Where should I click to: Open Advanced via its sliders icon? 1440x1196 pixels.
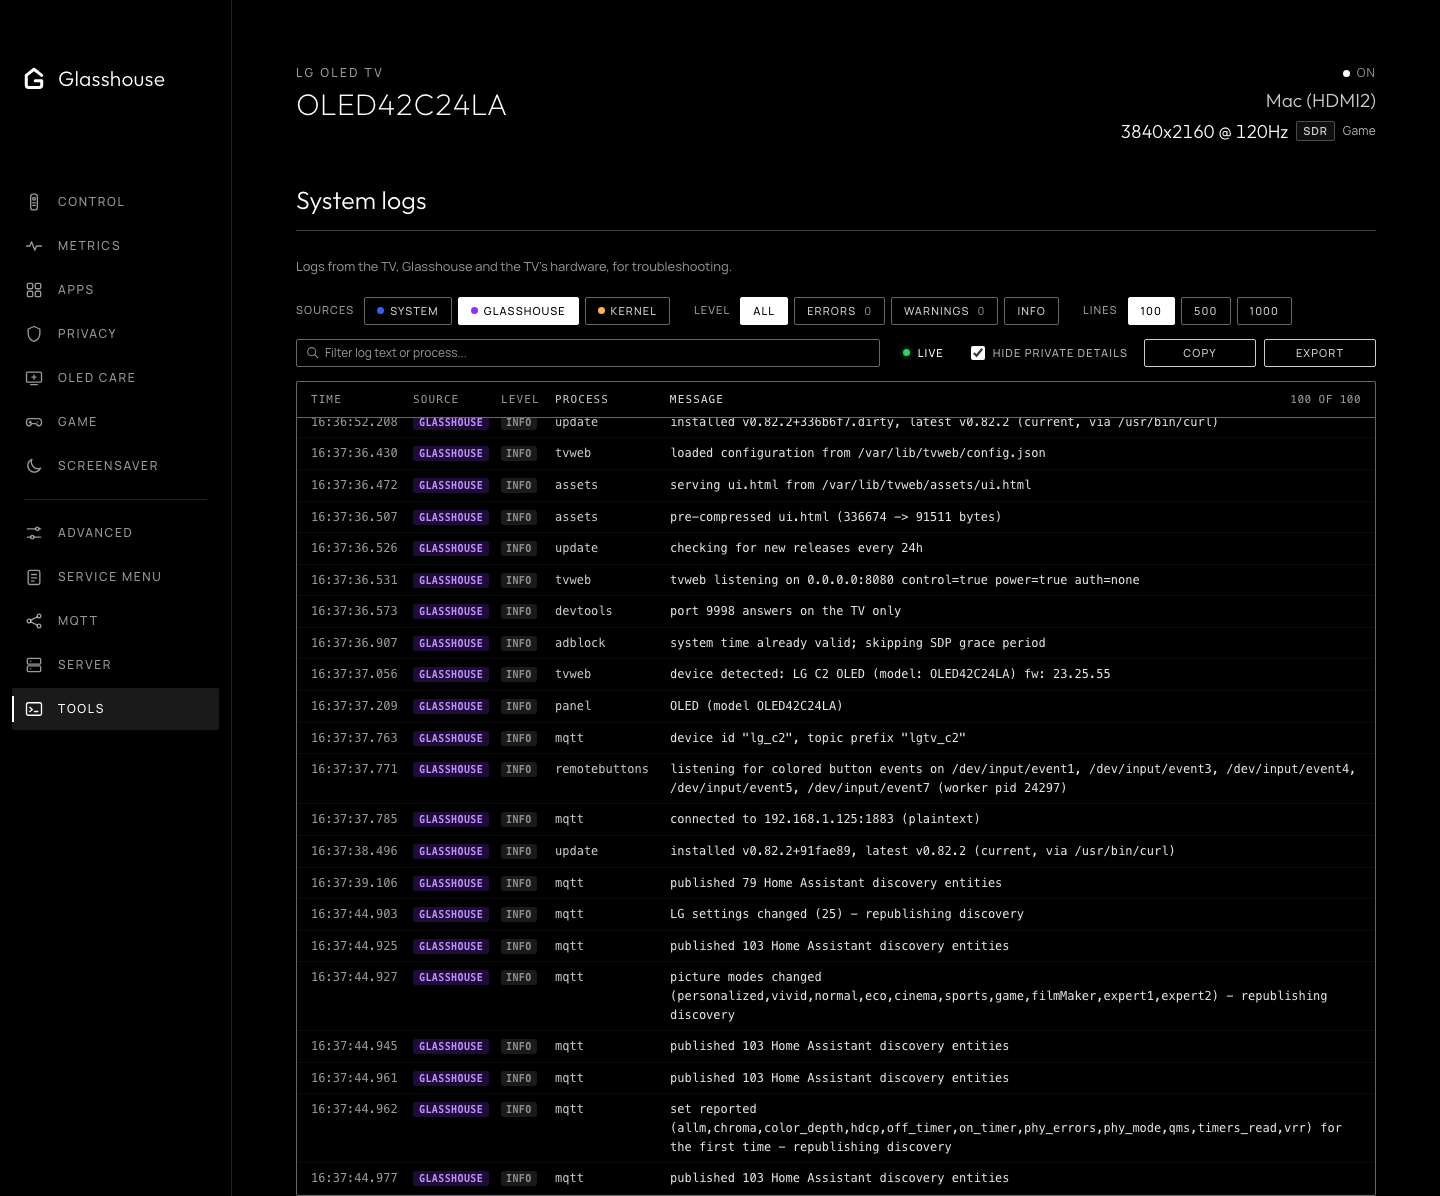coord(34,533)
